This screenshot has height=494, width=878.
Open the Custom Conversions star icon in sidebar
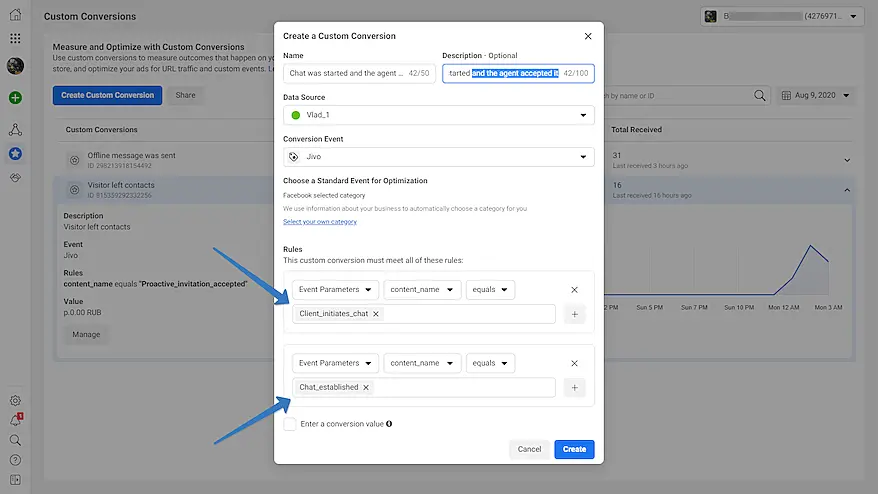click(15, 154)
